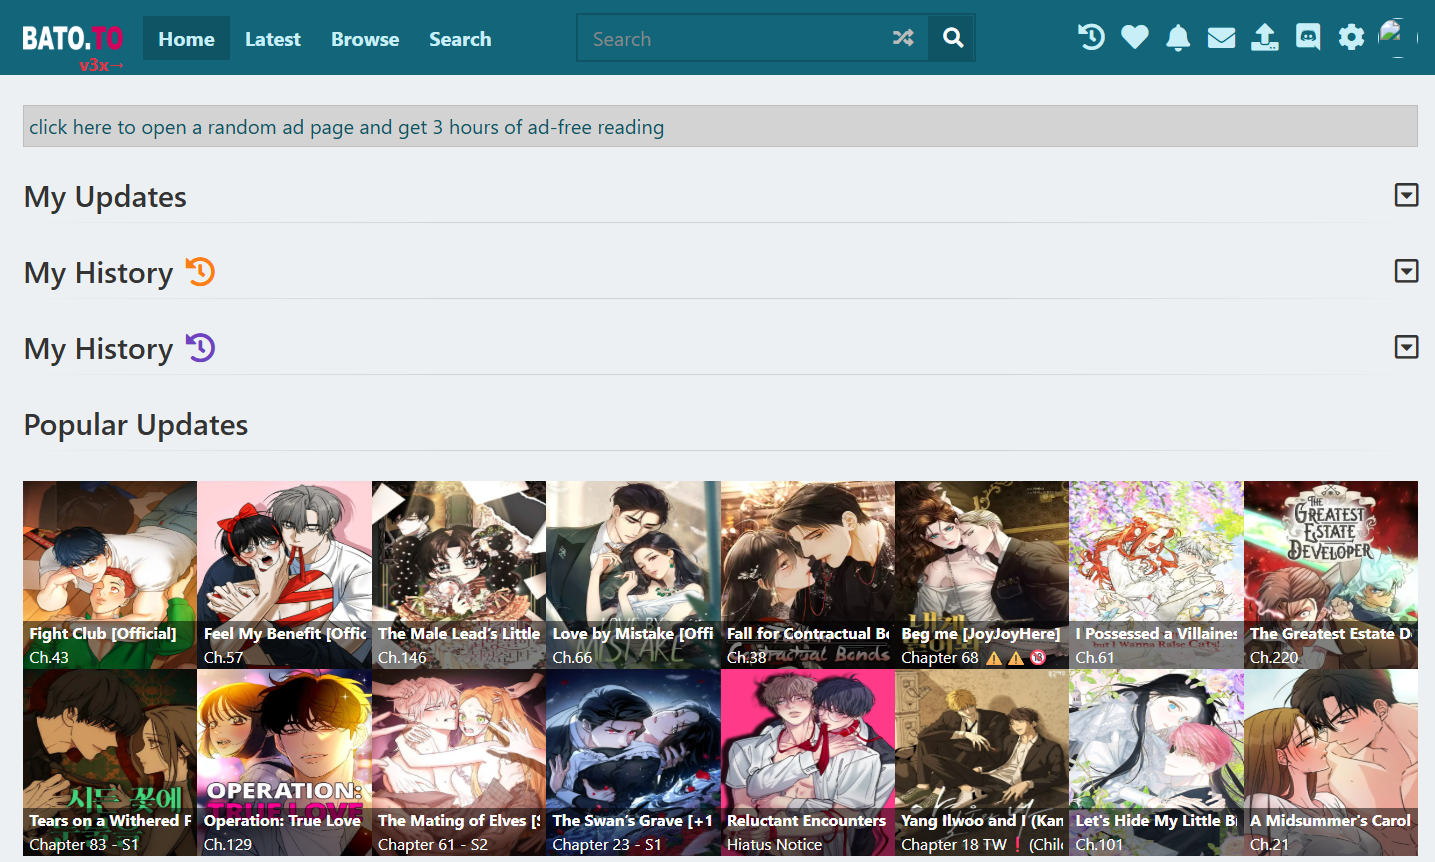This screenshot has height=862, width=1435.
Task: Open settings with the gear icon
Action: point(1351,38)
